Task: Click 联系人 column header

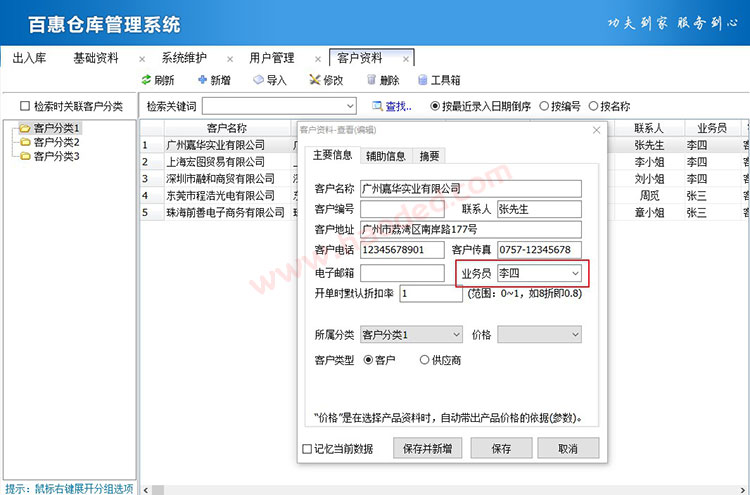Action: 649,128
